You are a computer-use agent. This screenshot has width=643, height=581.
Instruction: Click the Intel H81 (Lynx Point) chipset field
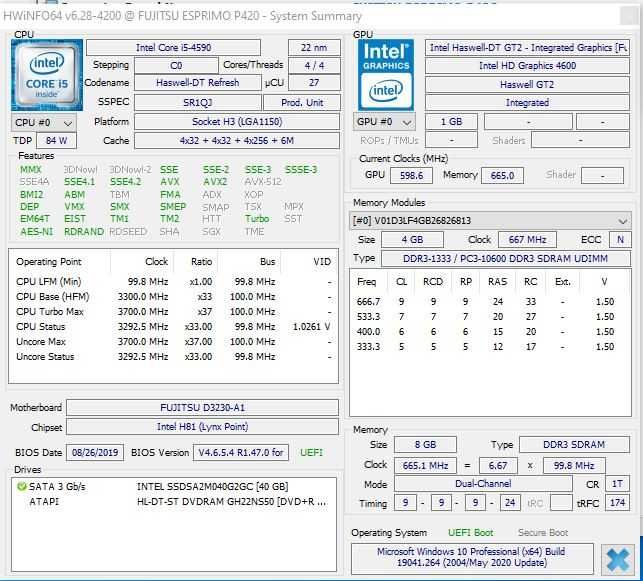(203, 427)
